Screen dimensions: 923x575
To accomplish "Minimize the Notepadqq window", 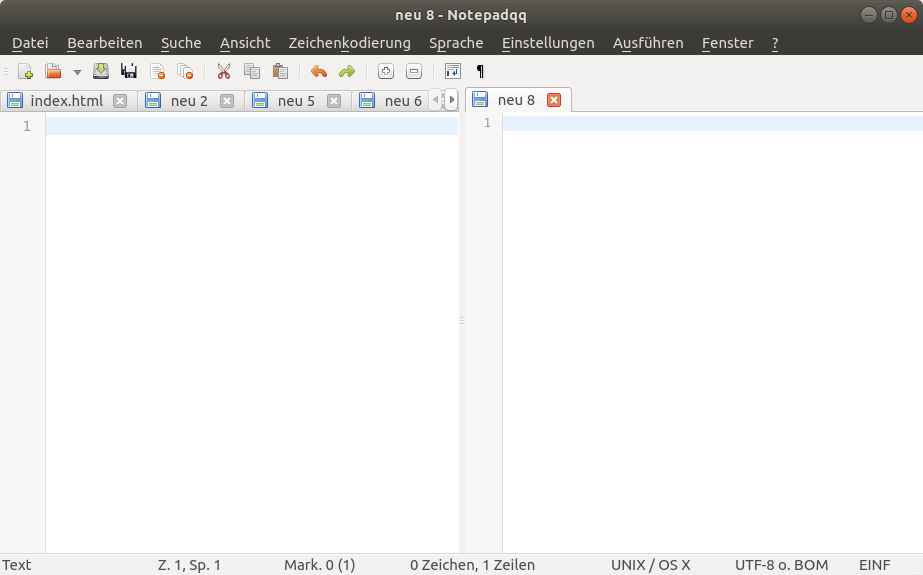I will 869,15.
